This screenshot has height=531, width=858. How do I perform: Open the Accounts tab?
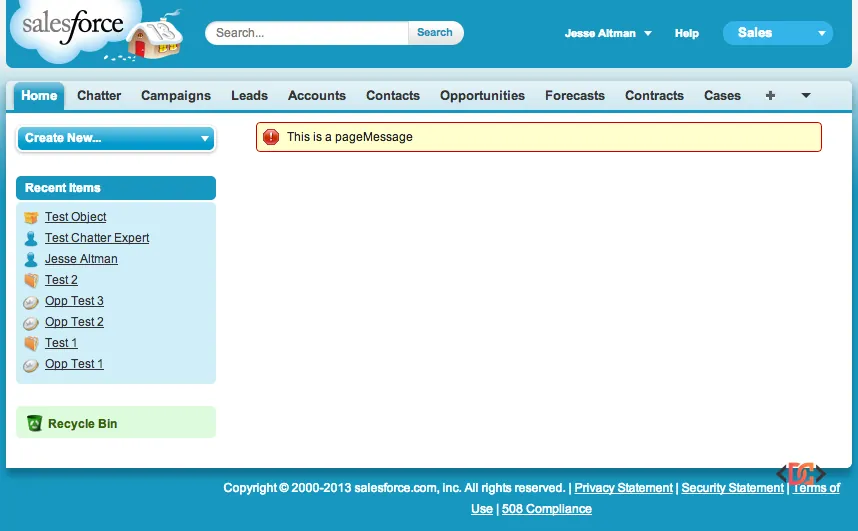[x=317, y=96]
